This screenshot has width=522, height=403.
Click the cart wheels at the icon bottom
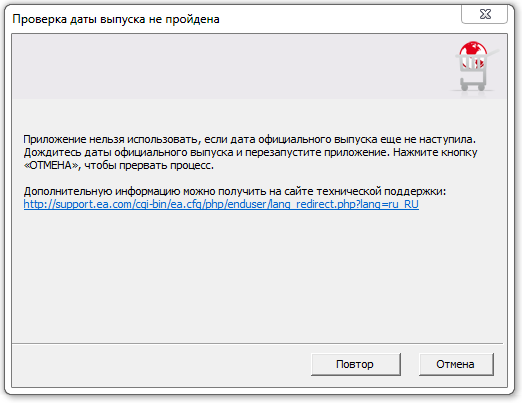point(473,87)
